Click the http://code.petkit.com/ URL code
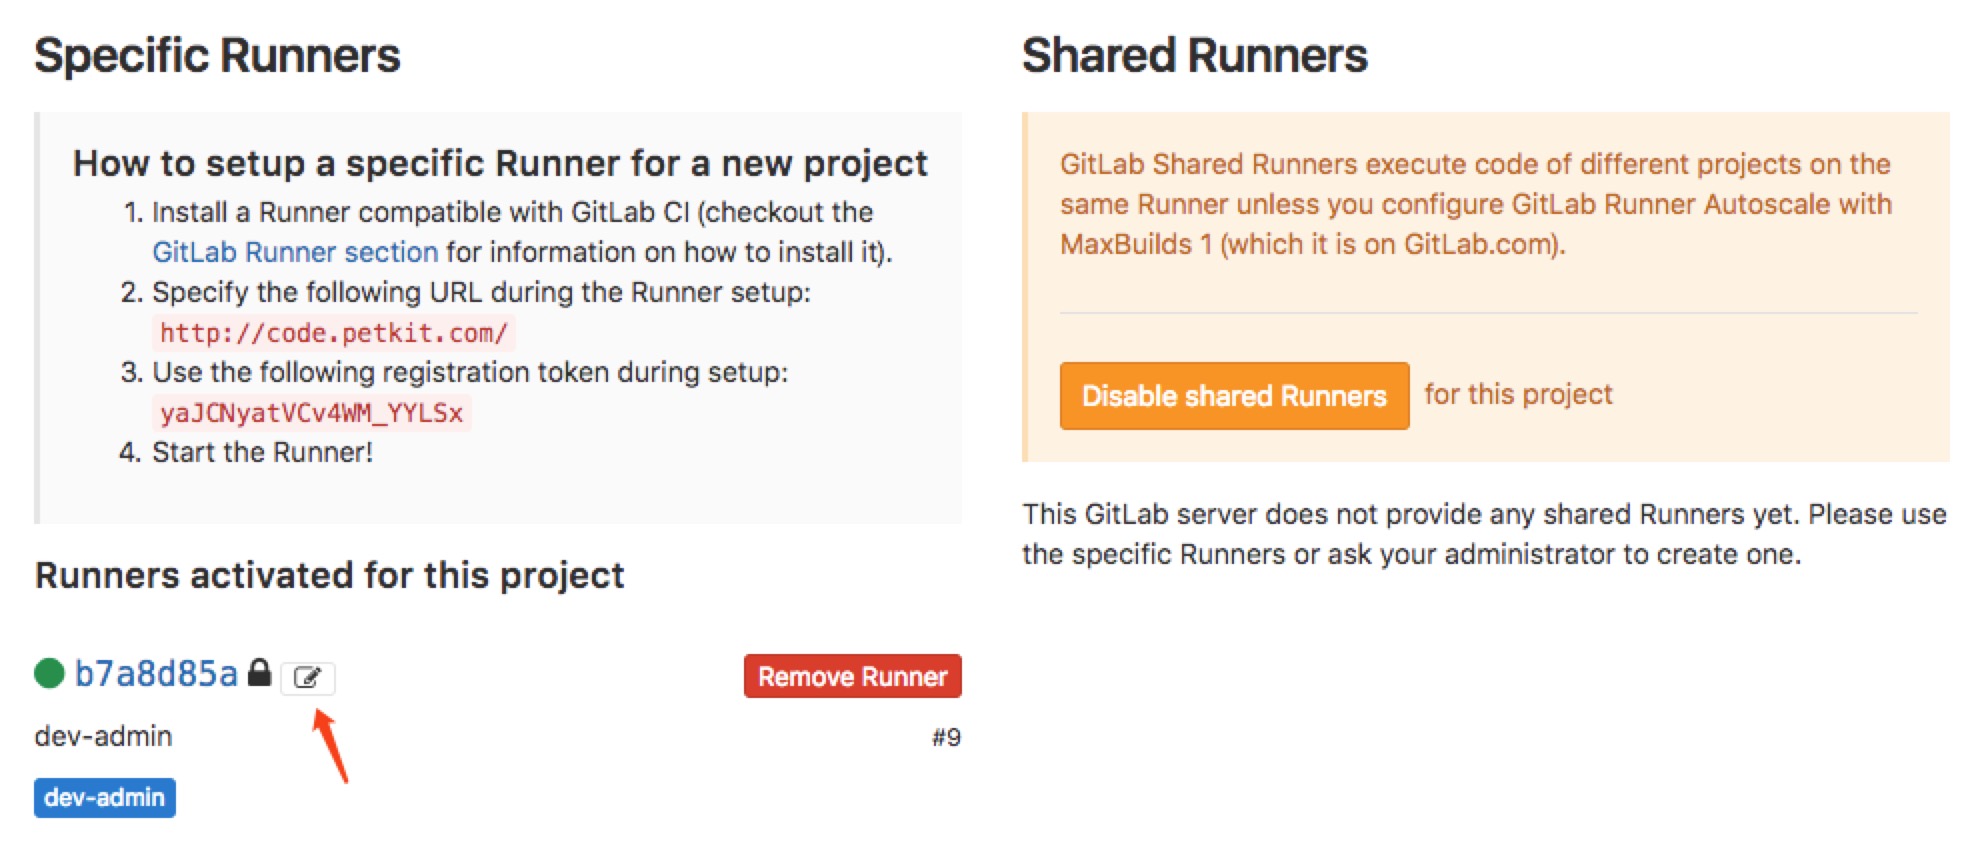This screenshot has width=1986, height=856. click(x=333, y=333)
